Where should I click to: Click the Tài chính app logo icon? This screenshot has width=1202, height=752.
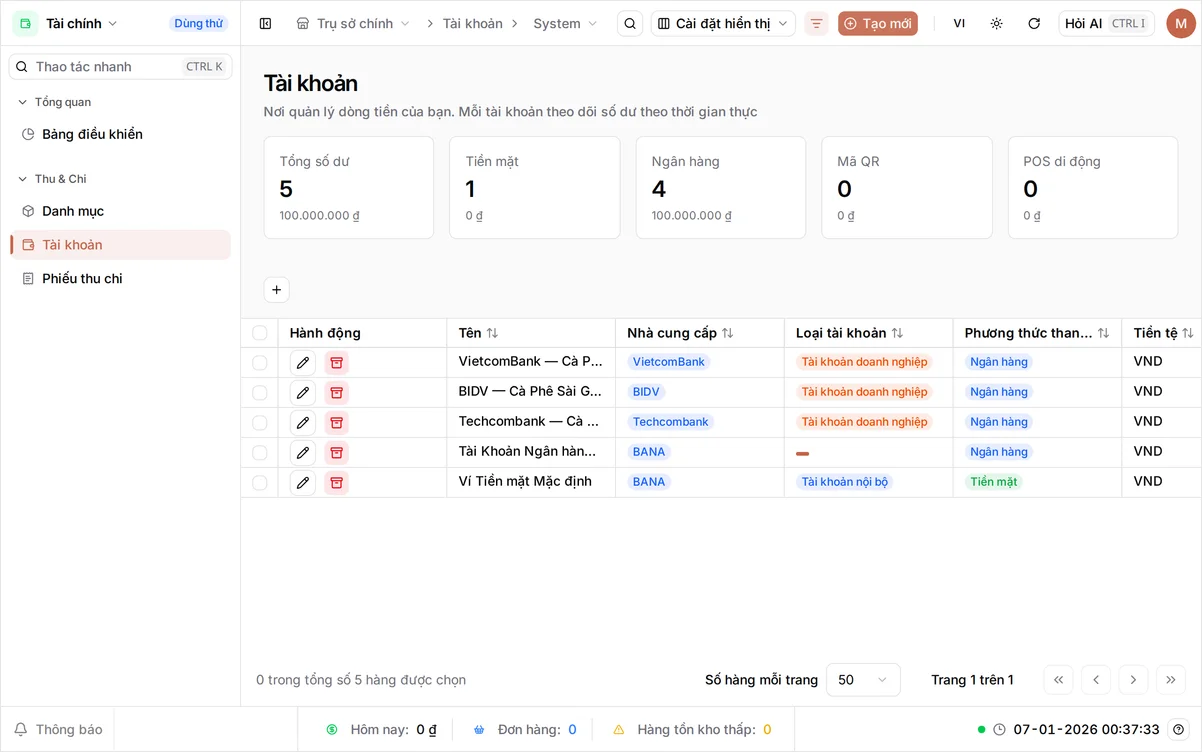click(25, 23)
